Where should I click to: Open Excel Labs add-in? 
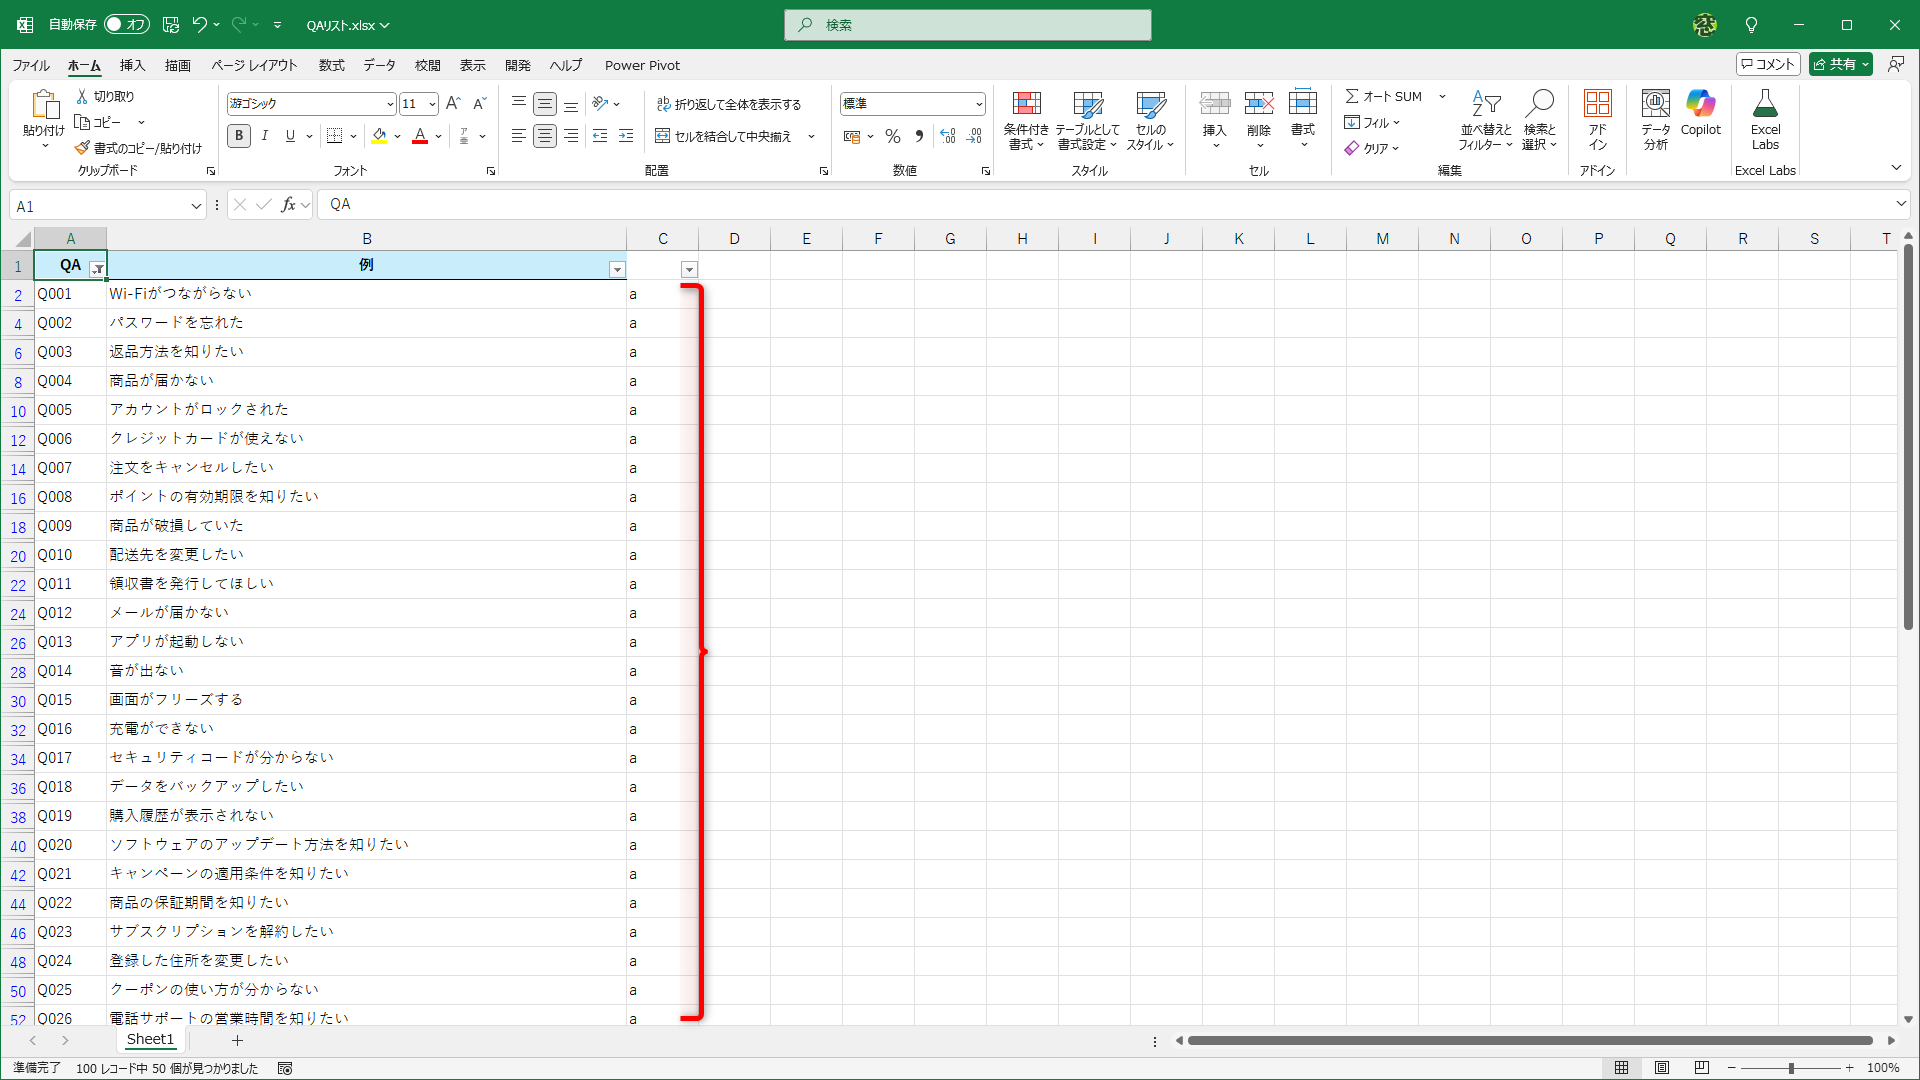pos(1765,104)
